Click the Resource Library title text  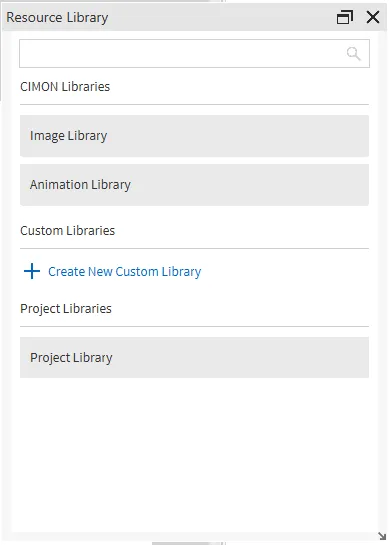tap(57, 17)
